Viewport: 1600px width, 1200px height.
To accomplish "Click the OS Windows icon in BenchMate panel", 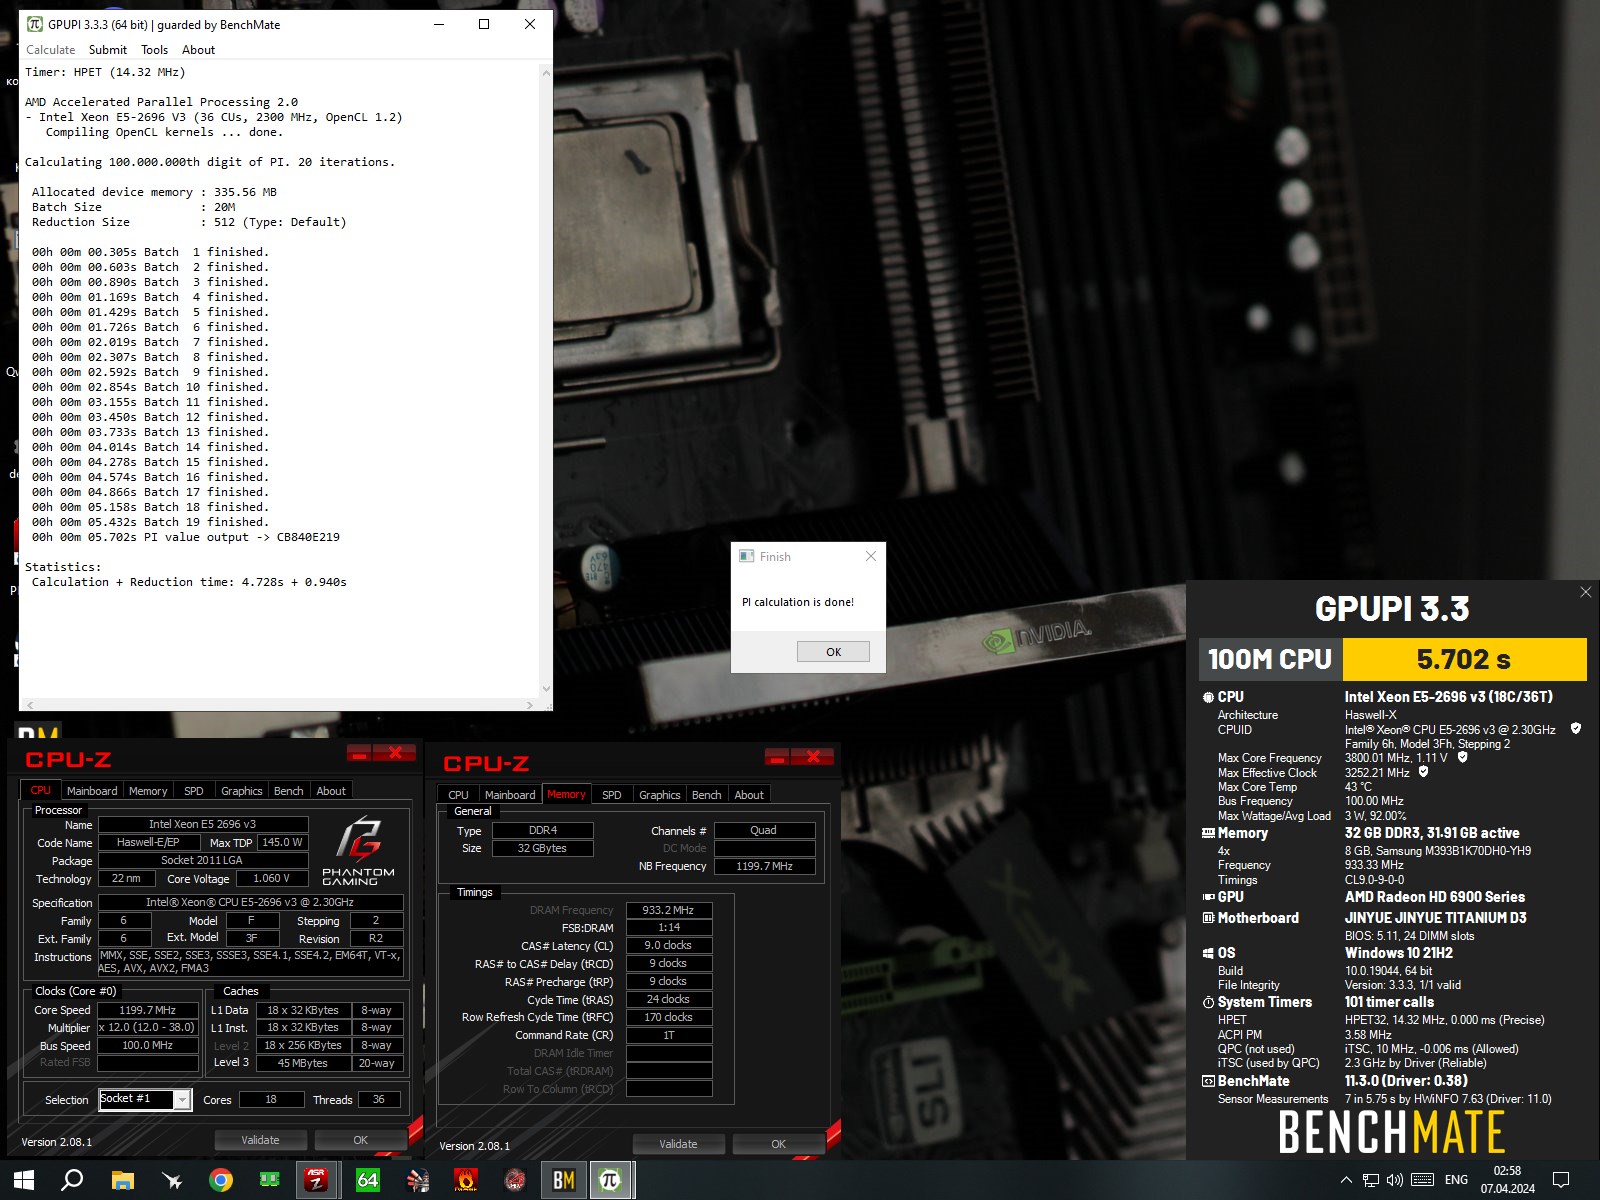I will pyautogui.click(x=1208, y=953).
